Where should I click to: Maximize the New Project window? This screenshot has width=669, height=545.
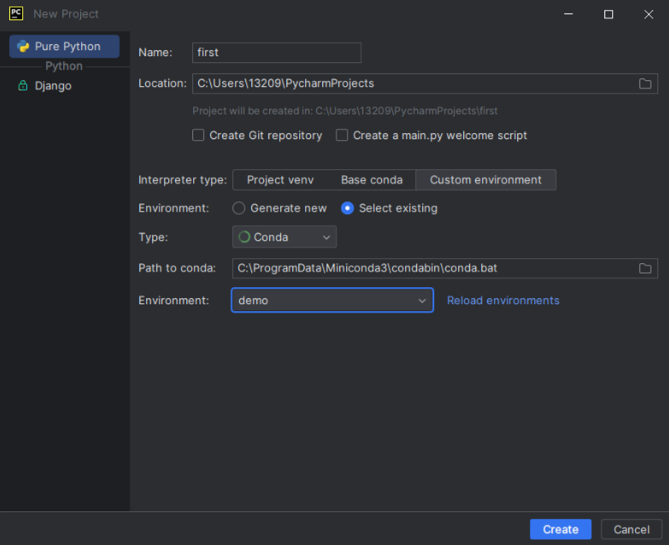click(608, 14)
